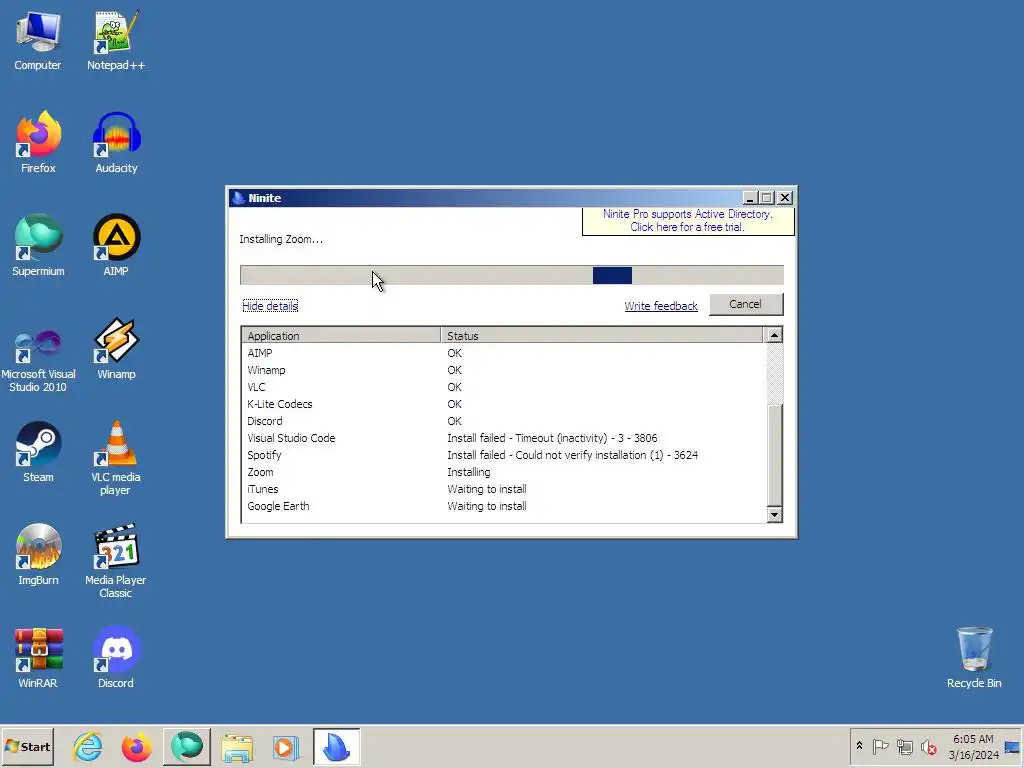
Task: Open the Computer desktop icon
Action: (x=38, y=40)
